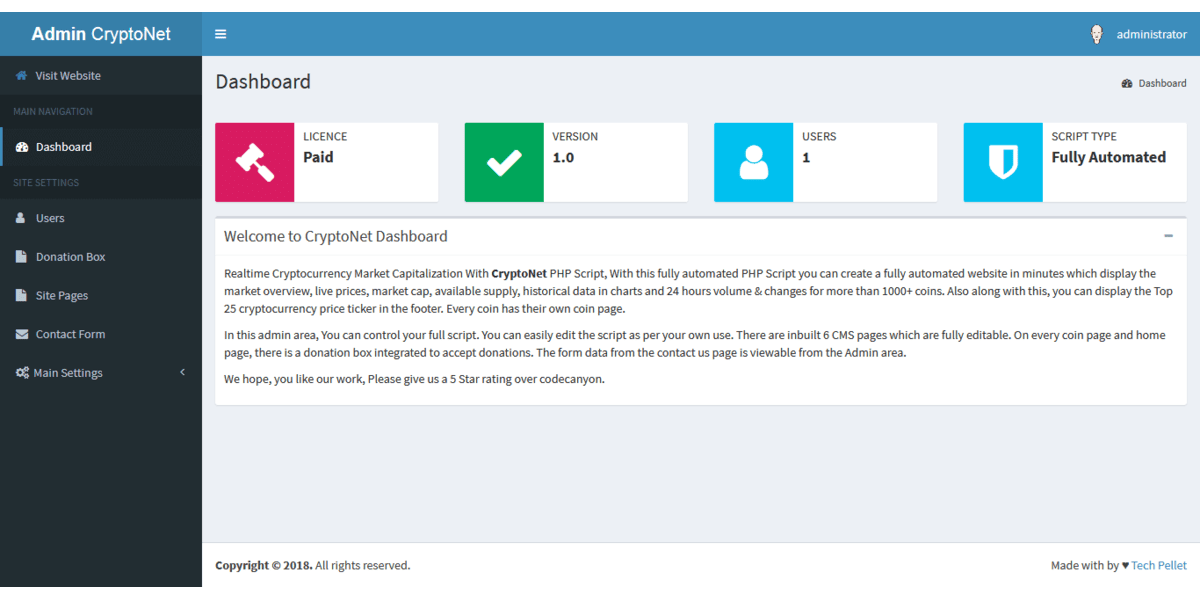Click the 'USERS' card label
The image size is (1200, 600).
click(819, 137)
